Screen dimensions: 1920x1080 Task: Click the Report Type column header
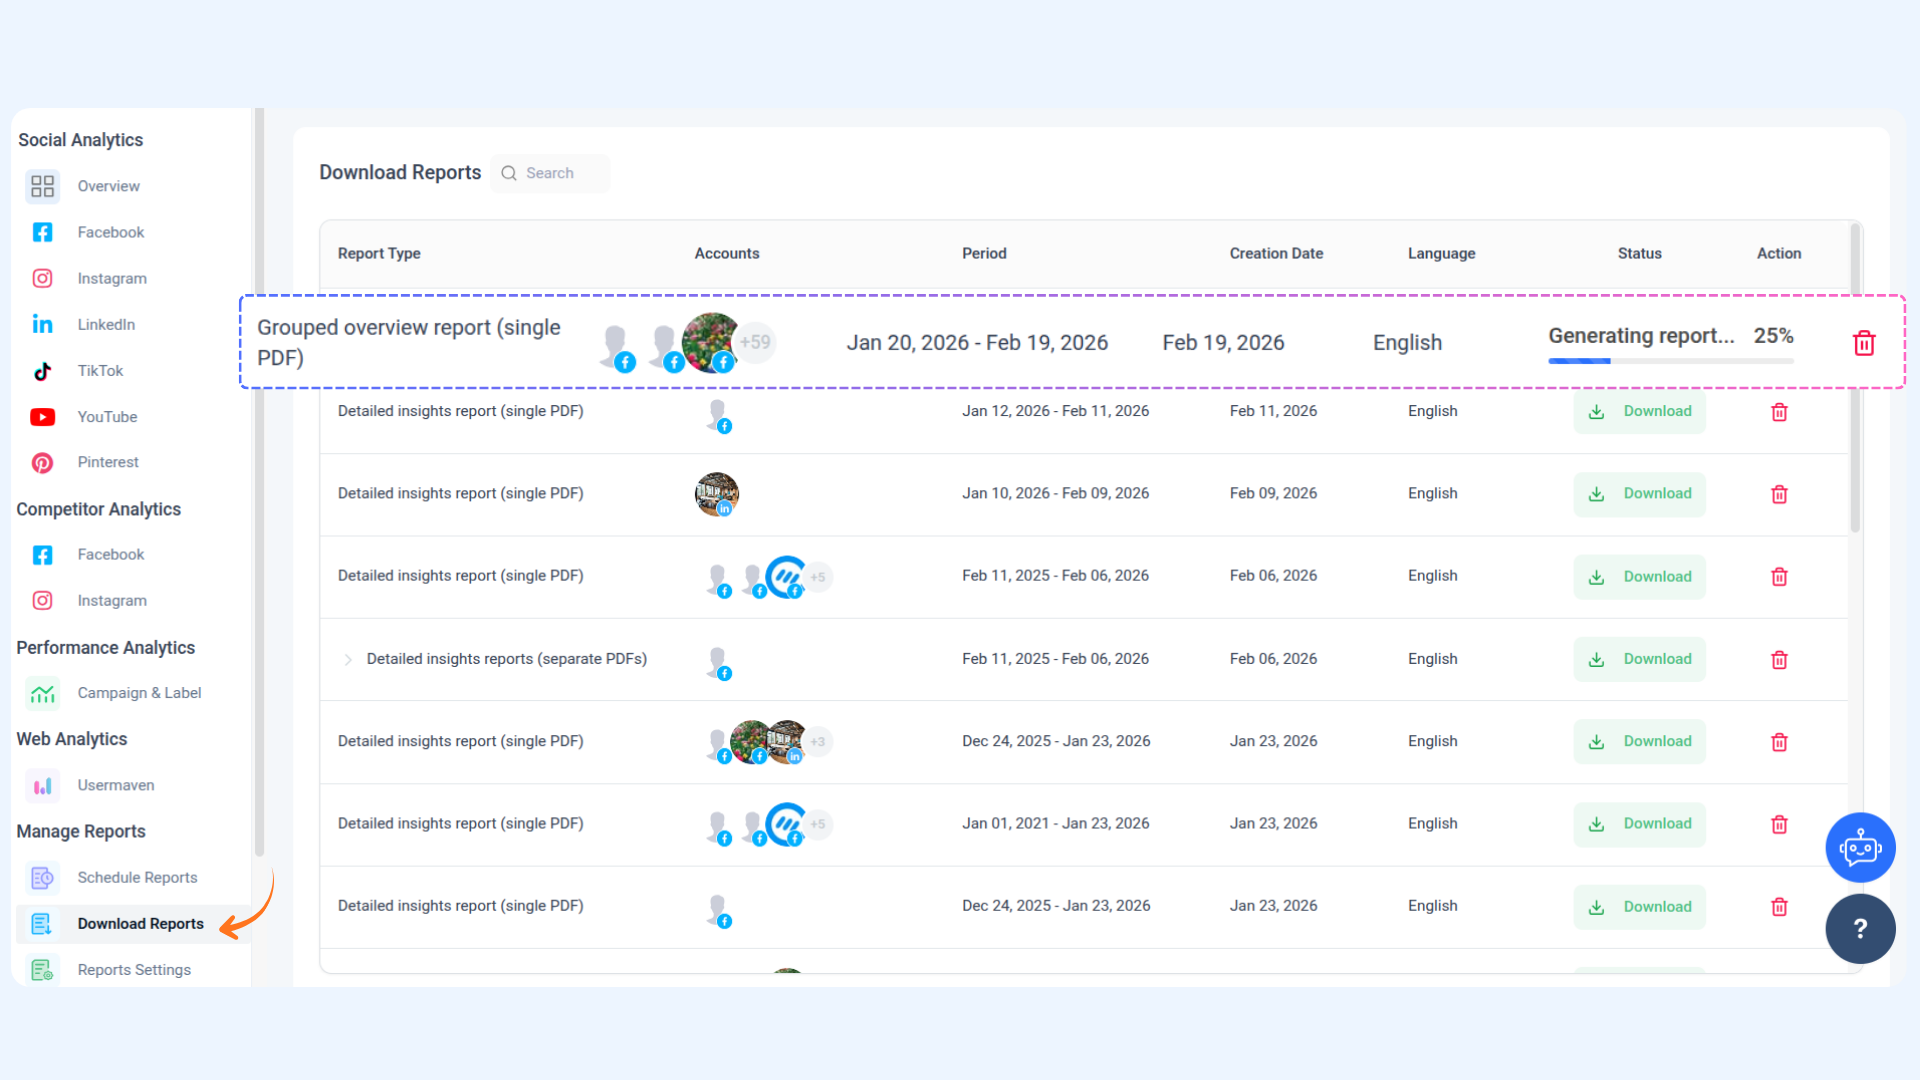pyautogui.click(x=379, y=254)
